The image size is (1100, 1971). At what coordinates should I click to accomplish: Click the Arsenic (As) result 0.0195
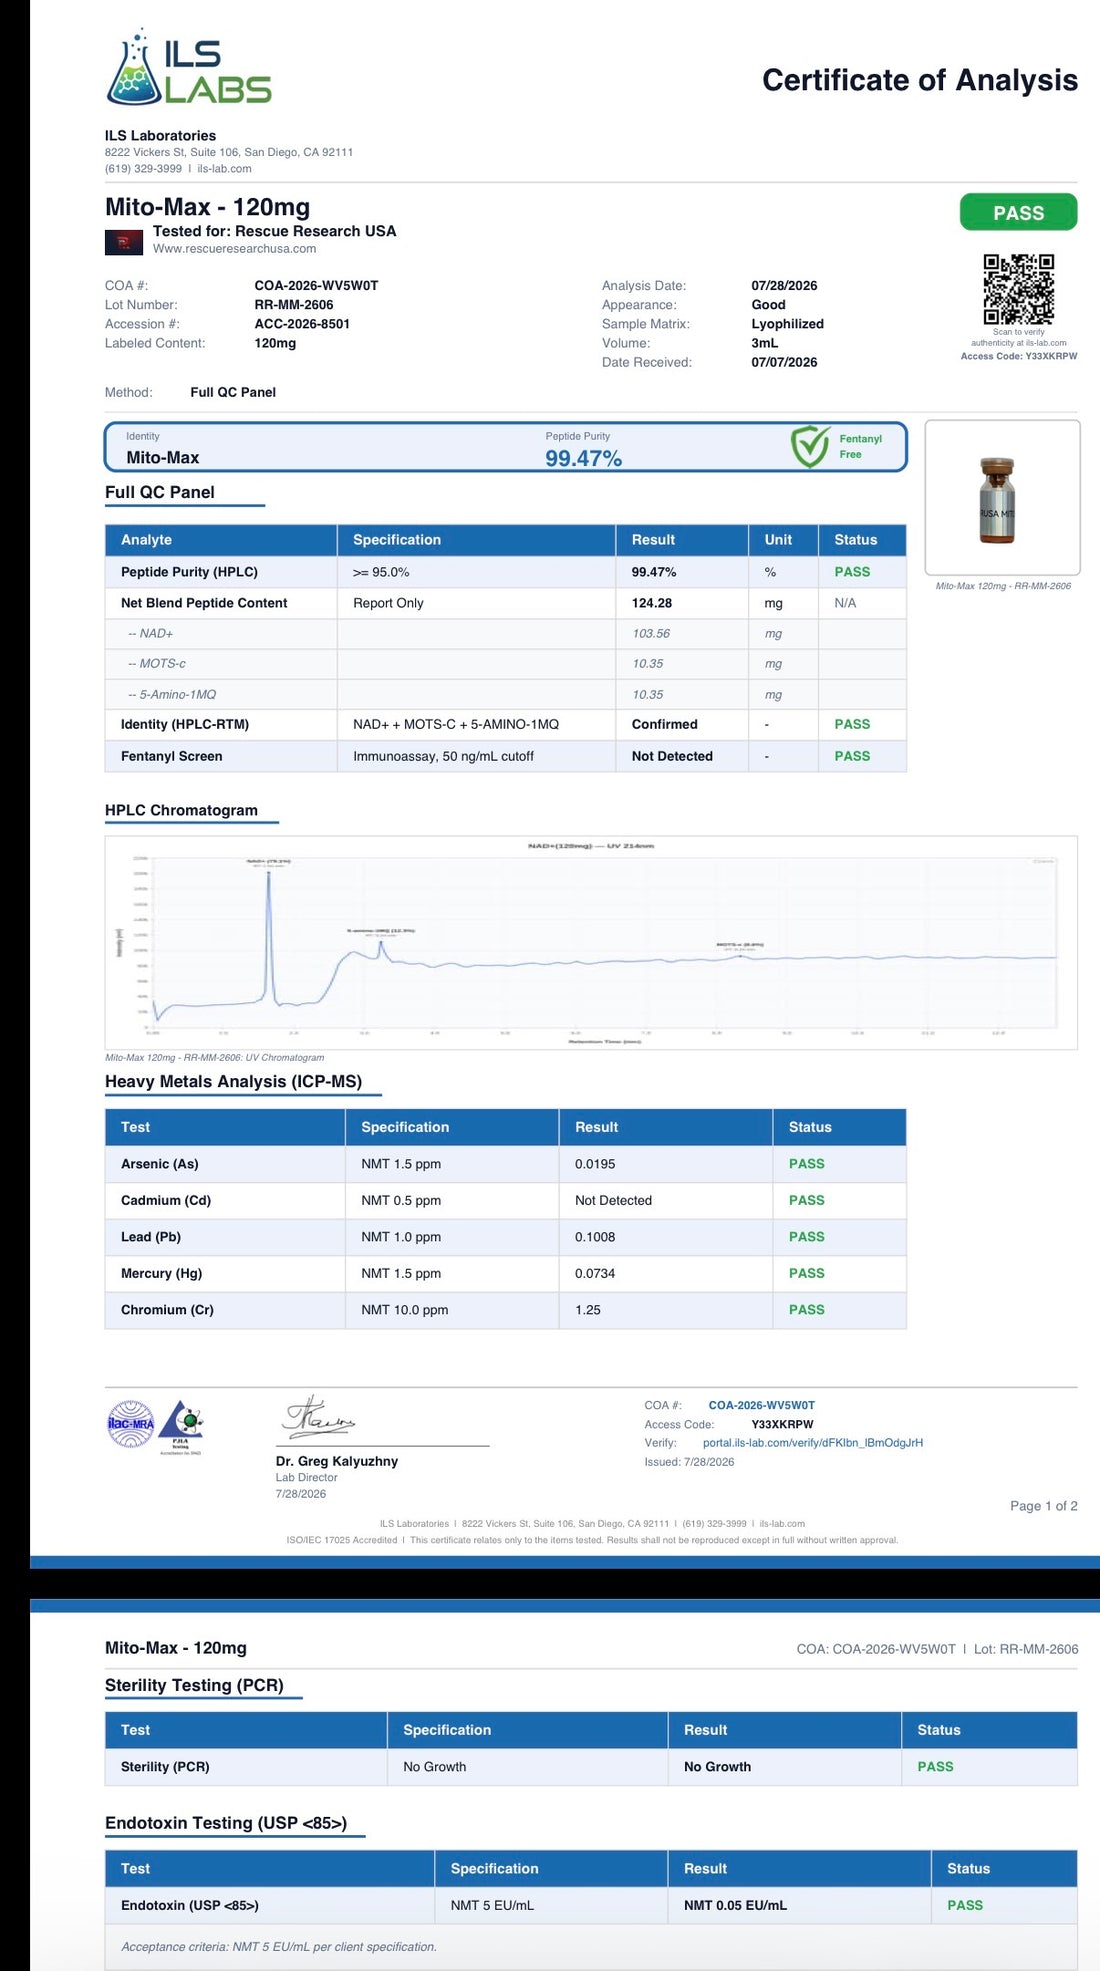tap(595, 1164)
